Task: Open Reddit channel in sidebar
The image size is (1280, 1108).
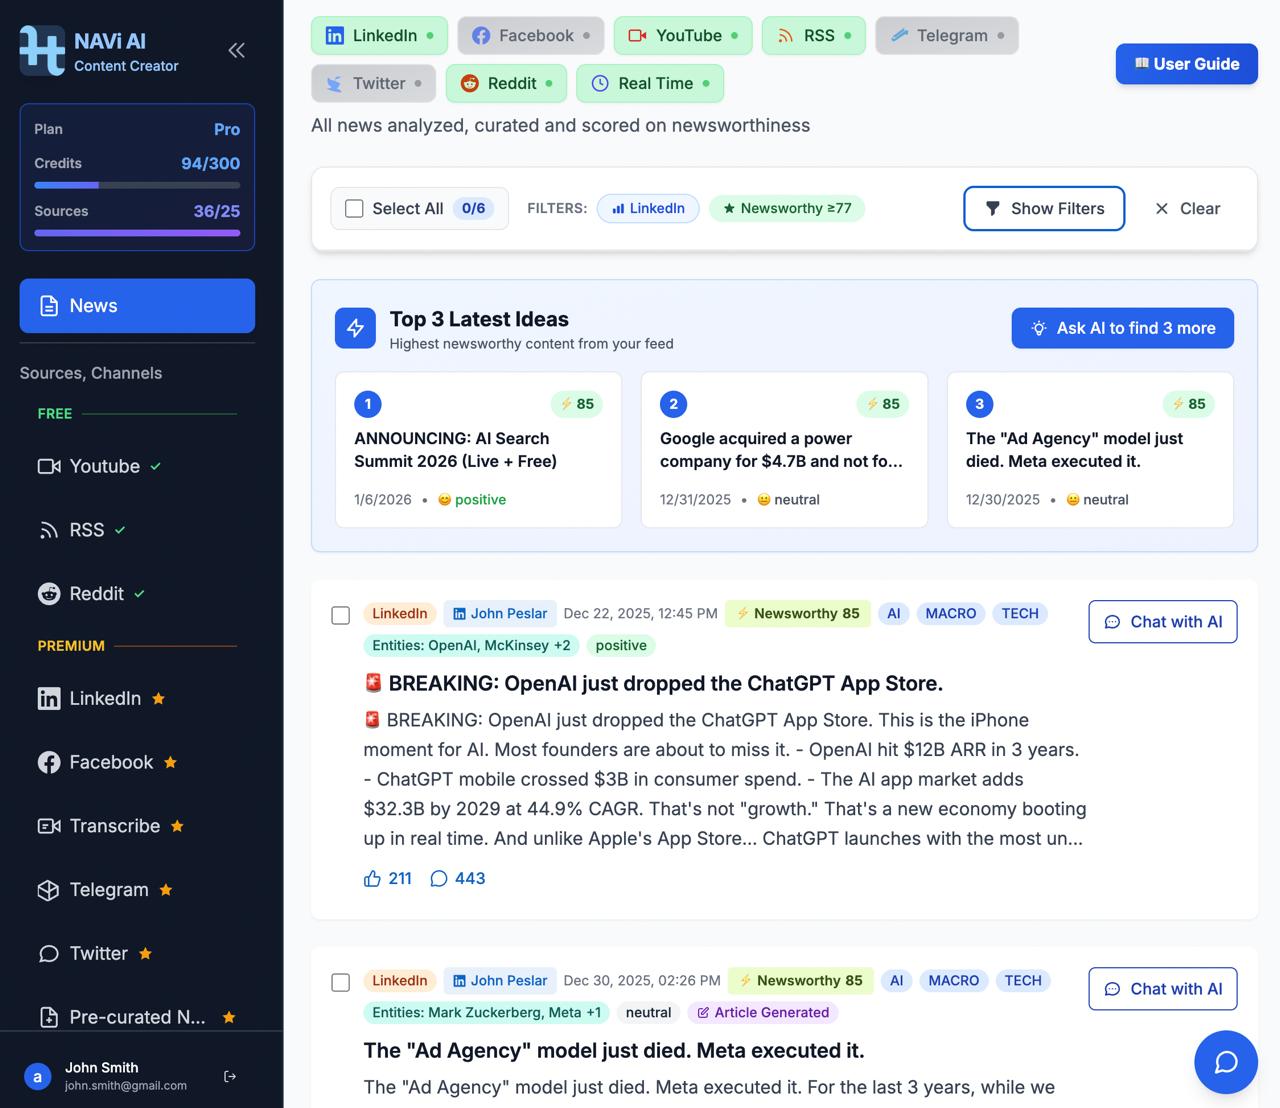Action: coord(137,594)
